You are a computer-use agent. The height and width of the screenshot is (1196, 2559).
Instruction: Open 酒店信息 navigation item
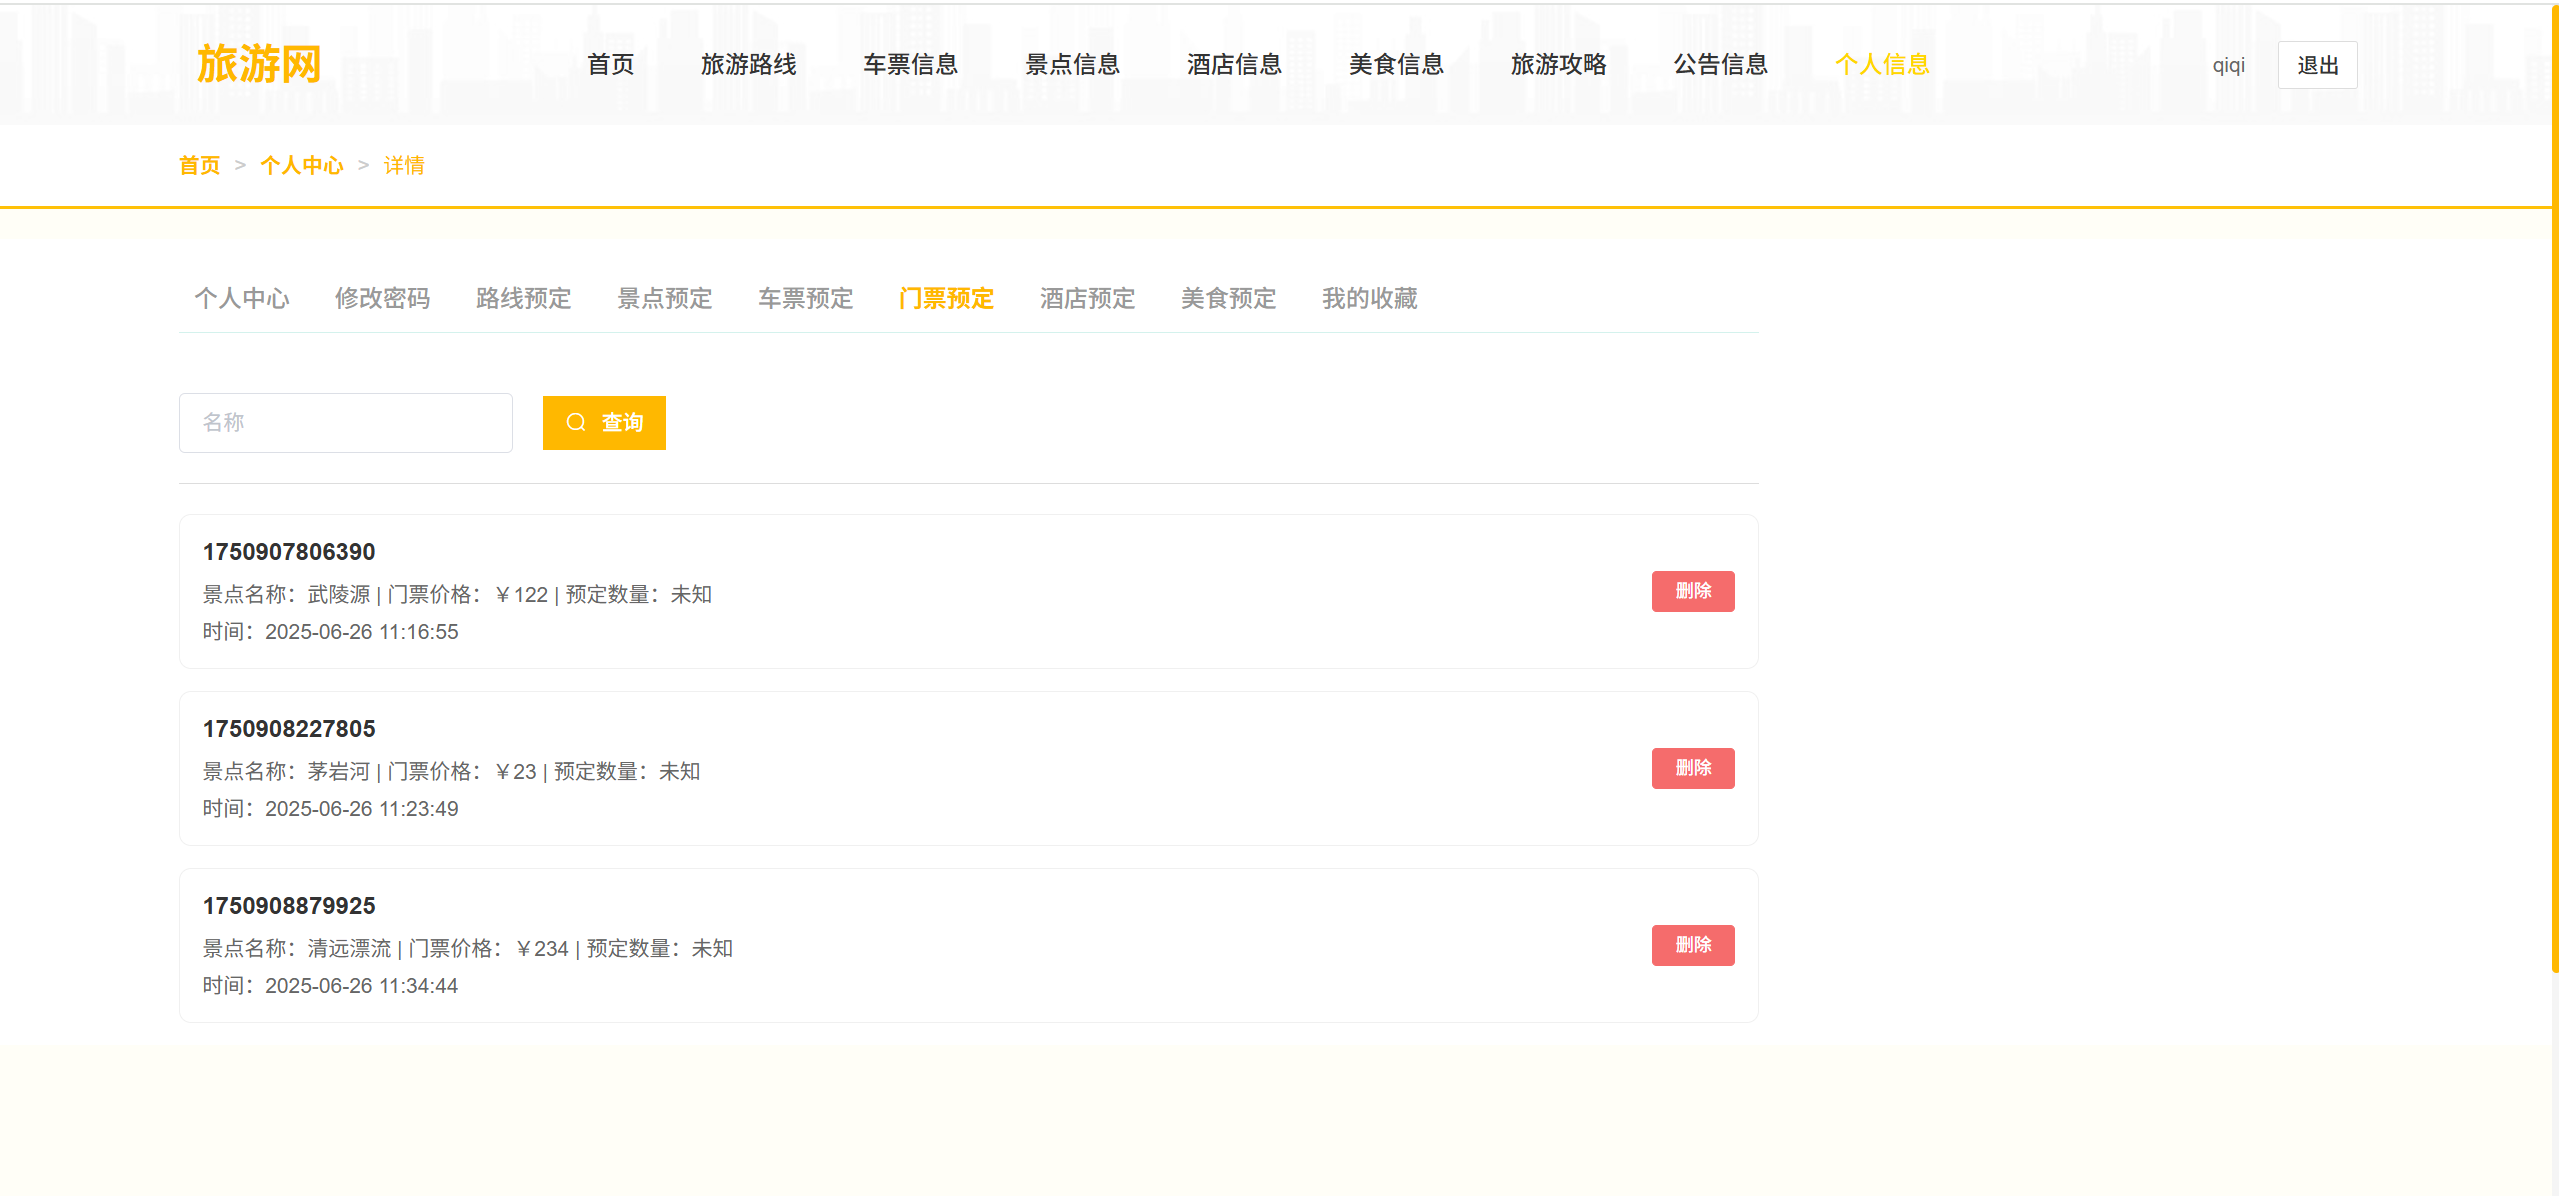pos(1234,65)
